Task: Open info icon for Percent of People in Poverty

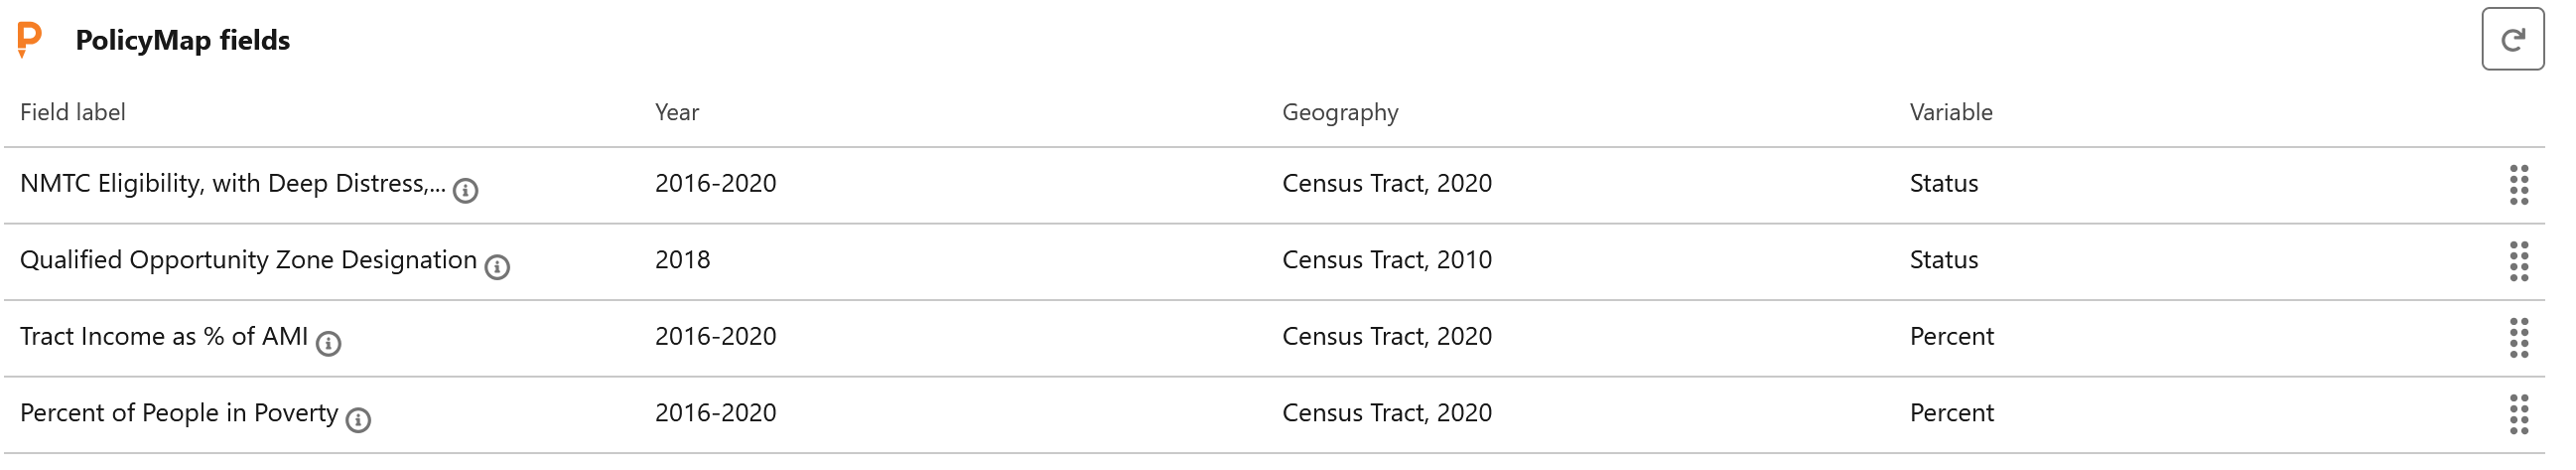Action: point(358,420)
